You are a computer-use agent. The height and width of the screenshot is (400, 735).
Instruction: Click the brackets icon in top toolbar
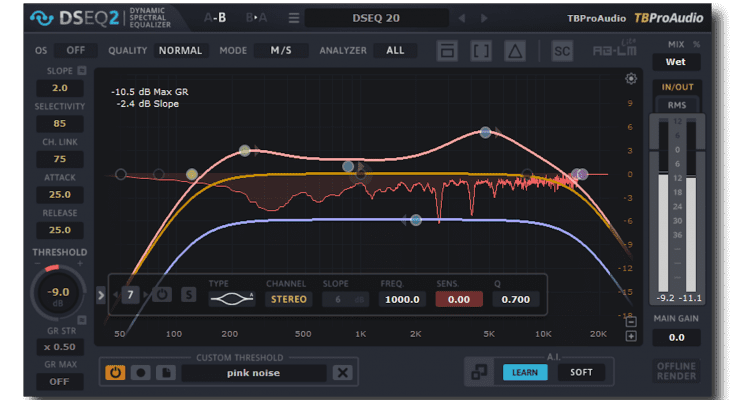(x=481, y=50)
